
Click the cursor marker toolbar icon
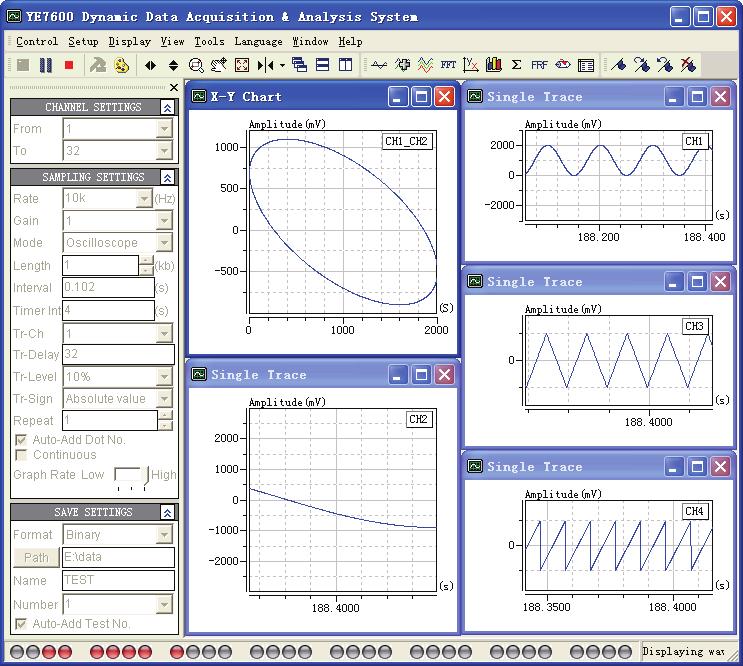click(x=266, y=65)
